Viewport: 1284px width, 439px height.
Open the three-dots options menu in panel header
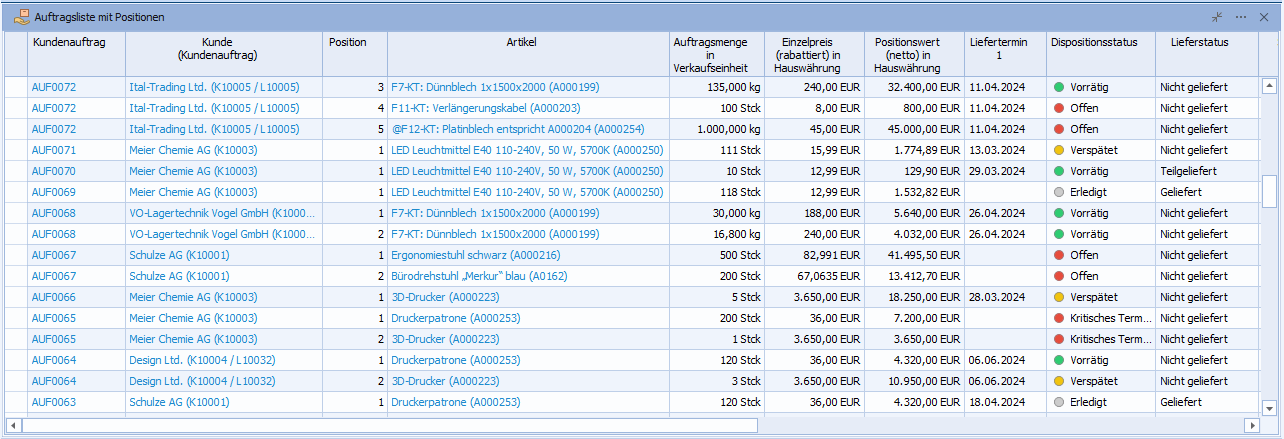coord(1241,17)
